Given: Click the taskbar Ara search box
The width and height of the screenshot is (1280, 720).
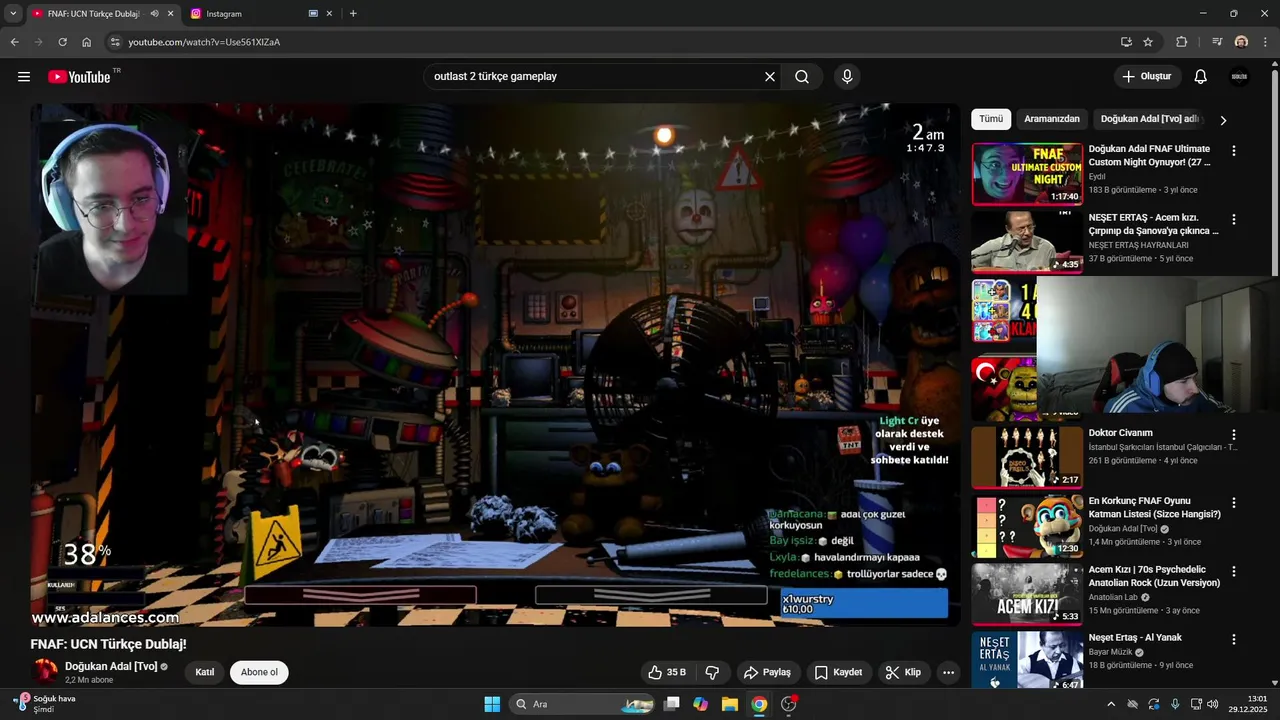Looking at the screenshot, I should (583, 704).
